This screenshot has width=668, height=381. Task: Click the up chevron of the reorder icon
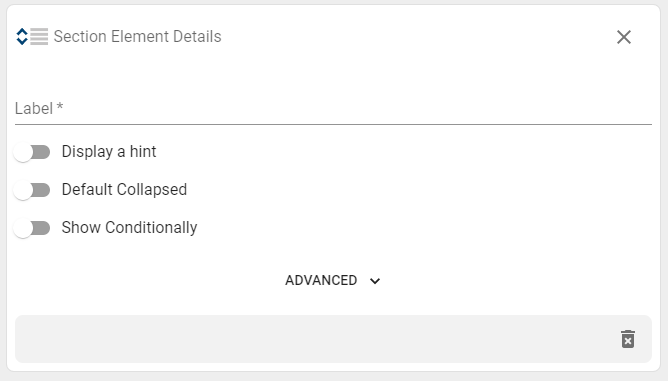point(22,32)
